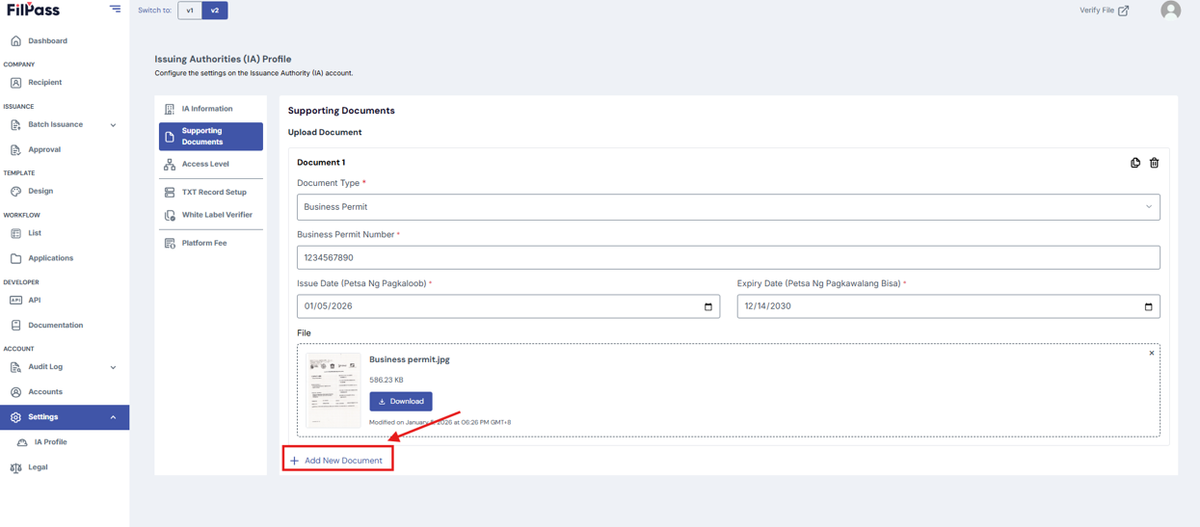Click Recipient person icon
Image resolution: width=1200 pixels, height=527 pixels.
click(x=16, y=83)
